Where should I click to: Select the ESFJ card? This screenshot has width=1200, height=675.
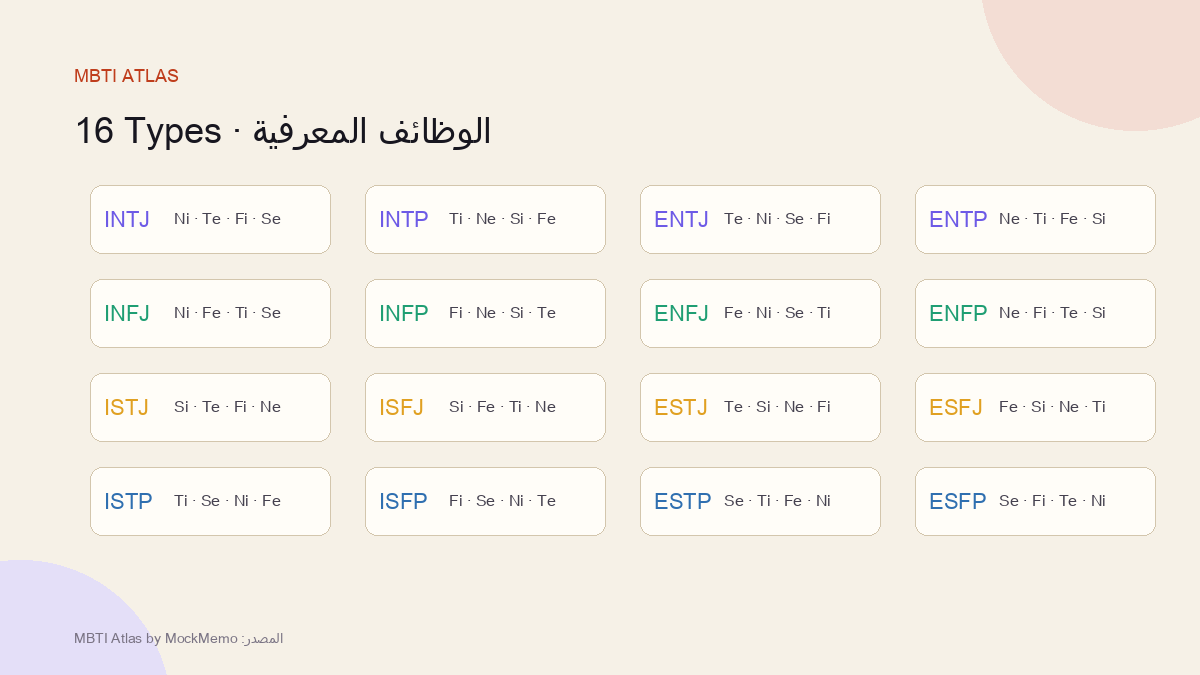tap(1035, 407)
